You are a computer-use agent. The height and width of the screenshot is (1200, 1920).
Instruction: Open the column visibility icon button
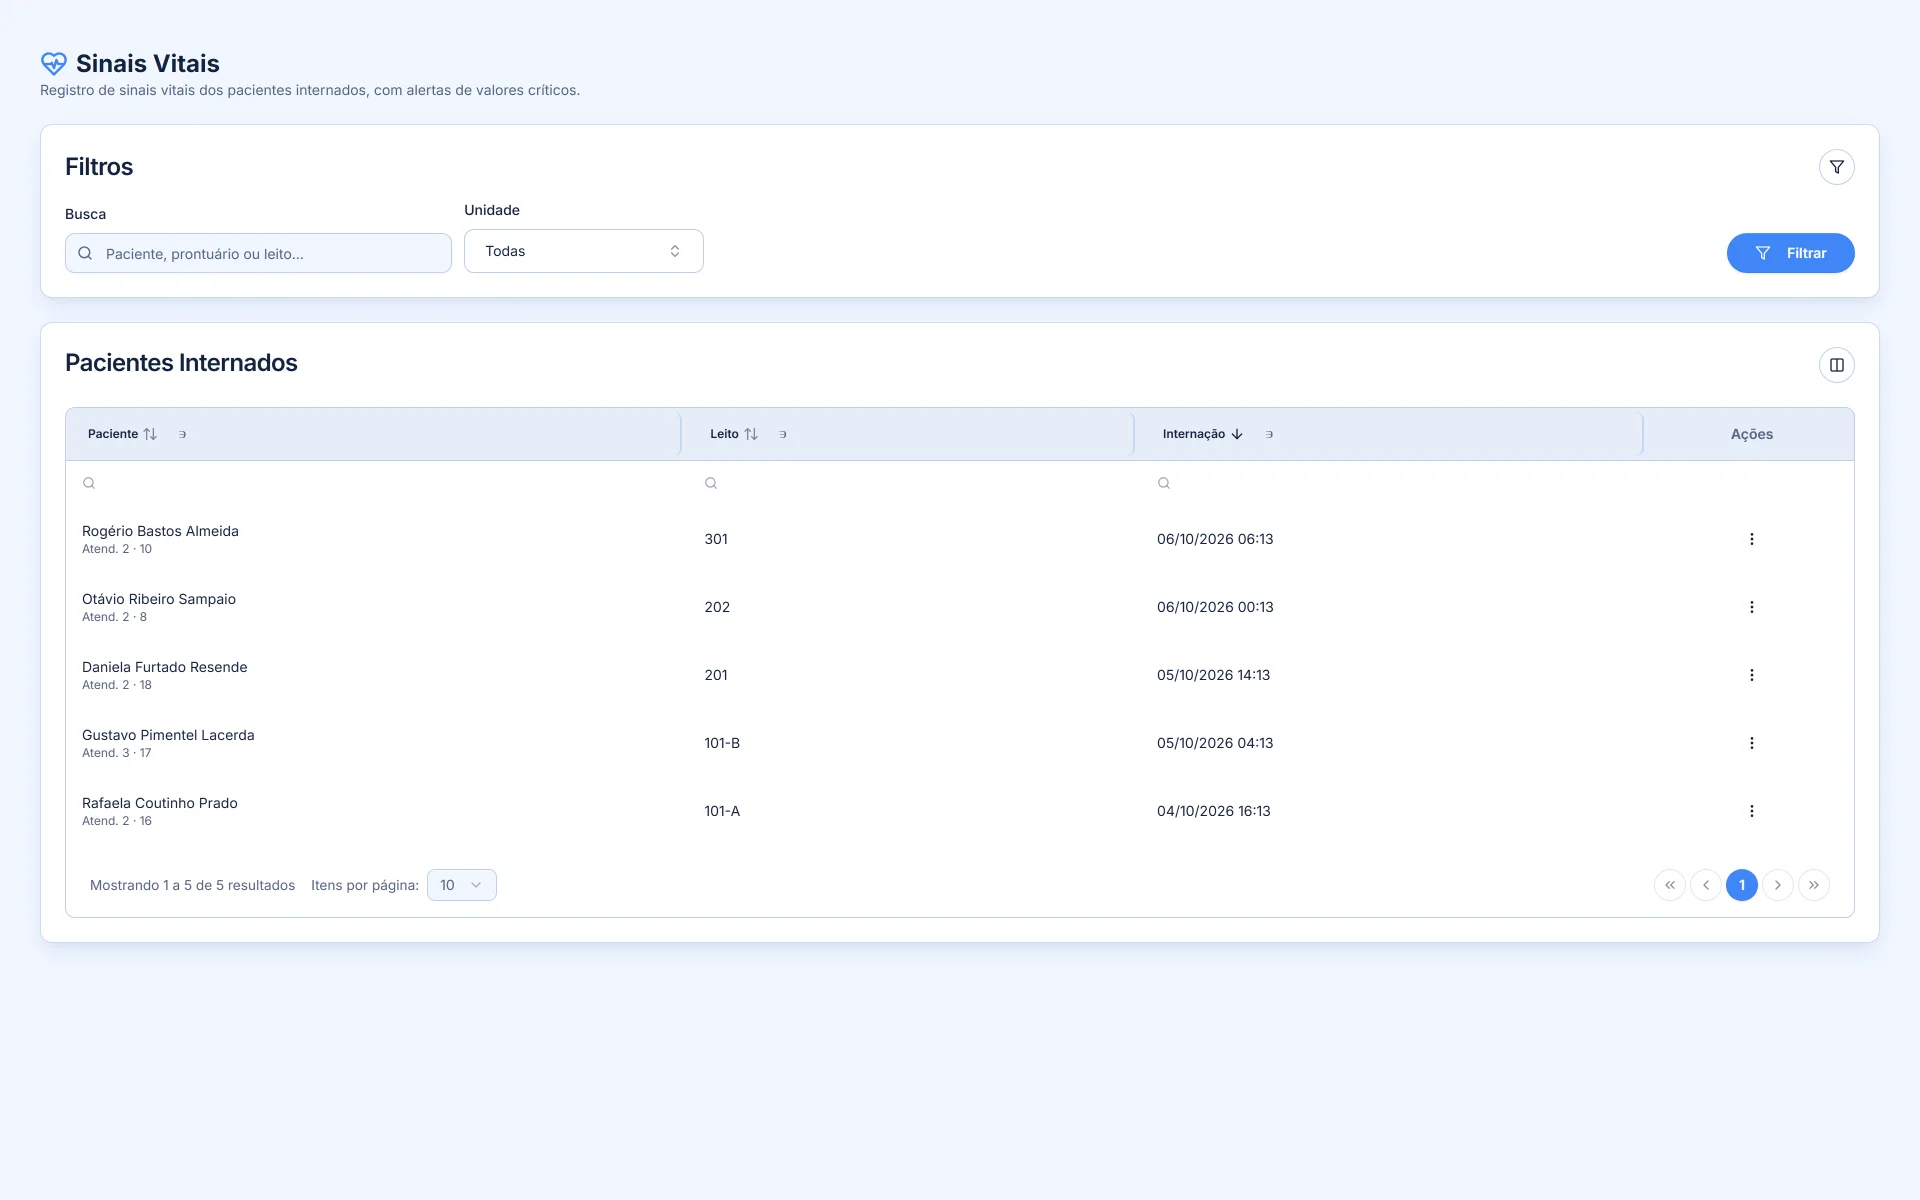[x=1836, y=365]
